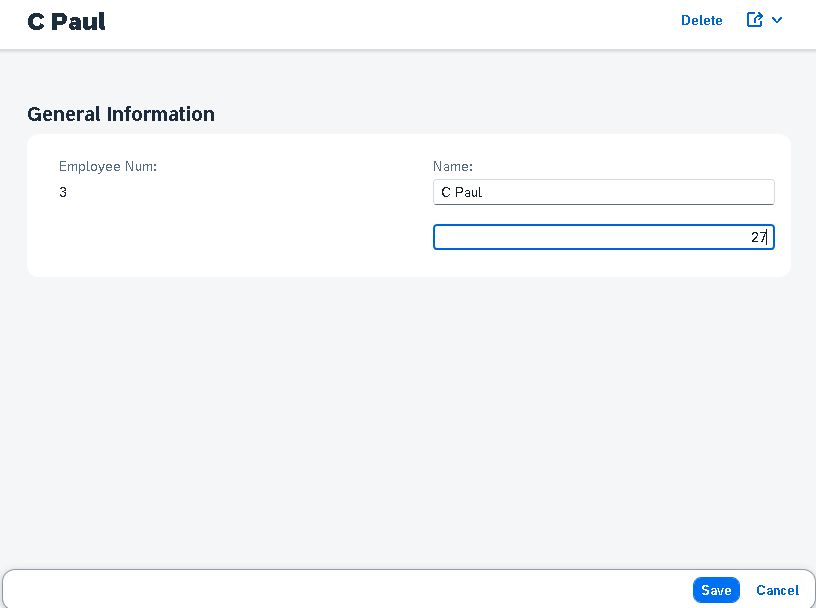Open the share export icon in header

tap(755, 20)
